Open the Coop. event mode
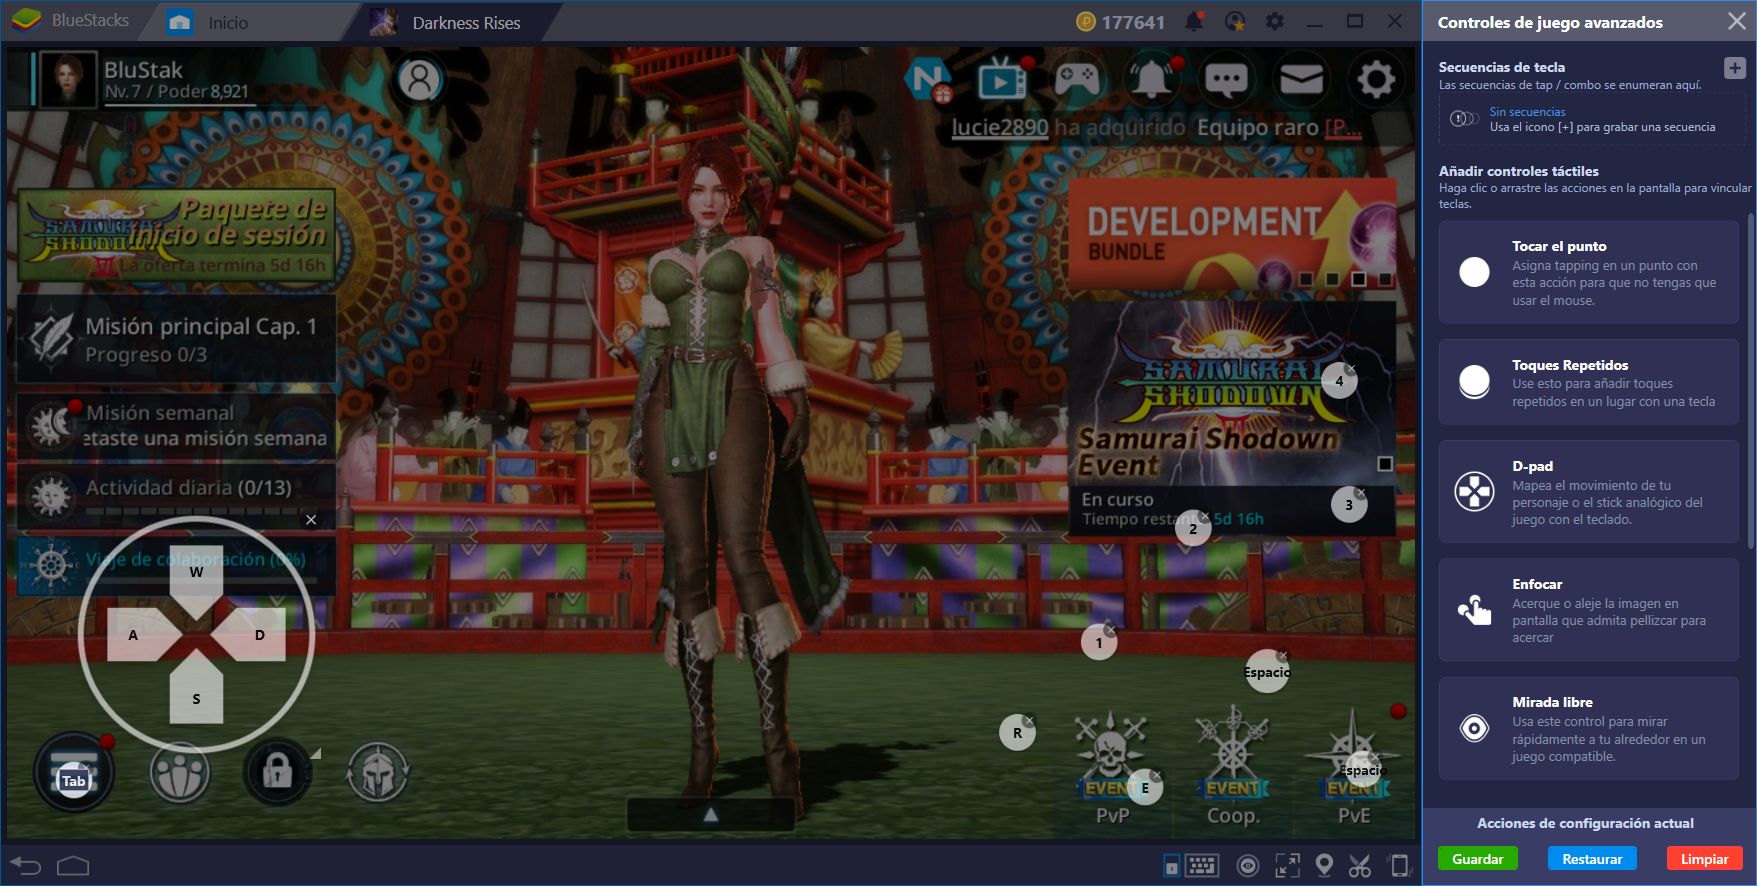This screenshot has width=1757, height=886. pyautogui.click(x=1232, y=769)
